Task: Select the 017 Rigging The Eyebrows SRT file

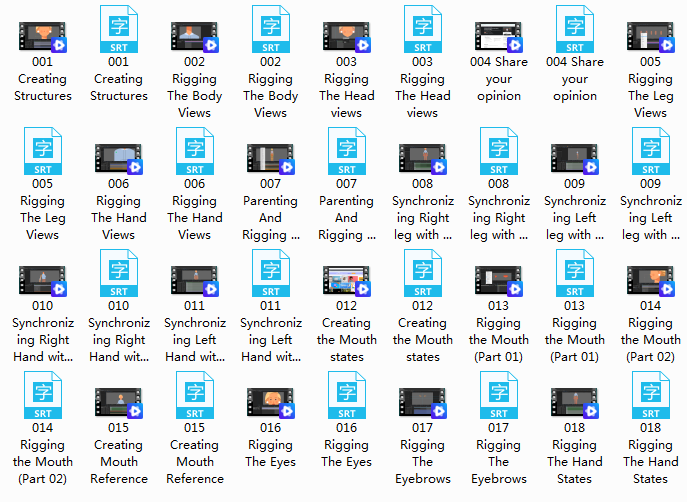Action: coord(499,395)
